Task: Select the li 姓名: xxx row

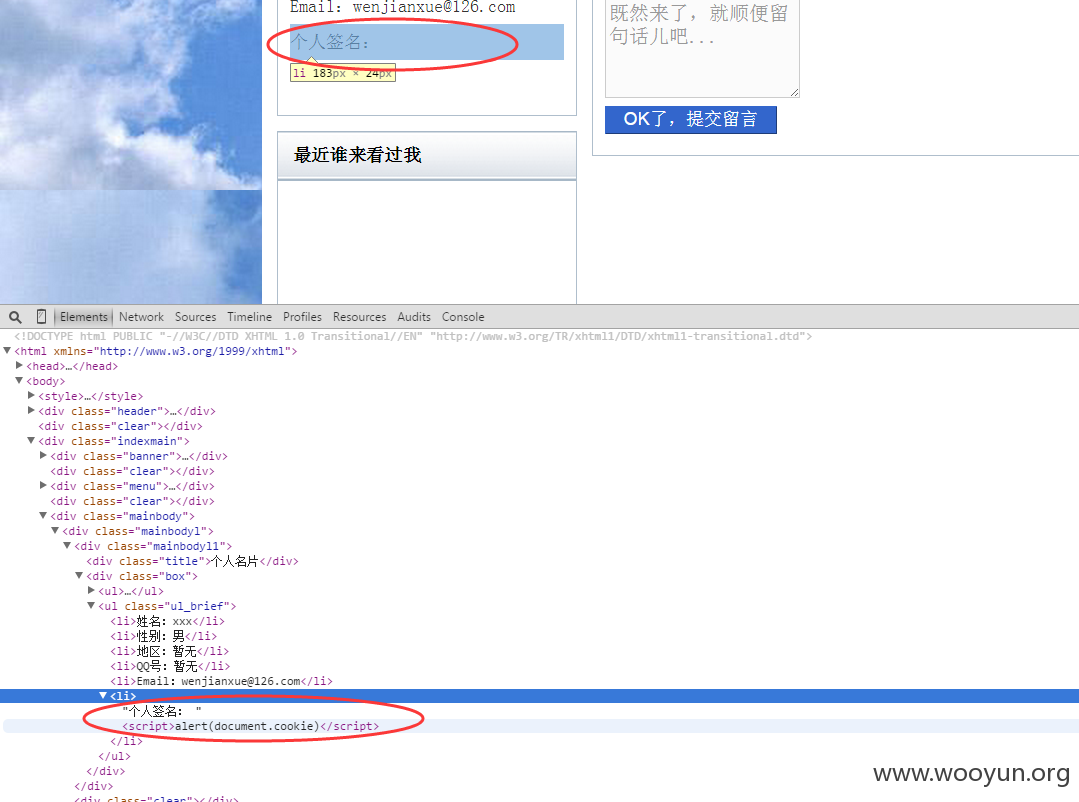Action: pyautogui.click(x=167, y=621)
